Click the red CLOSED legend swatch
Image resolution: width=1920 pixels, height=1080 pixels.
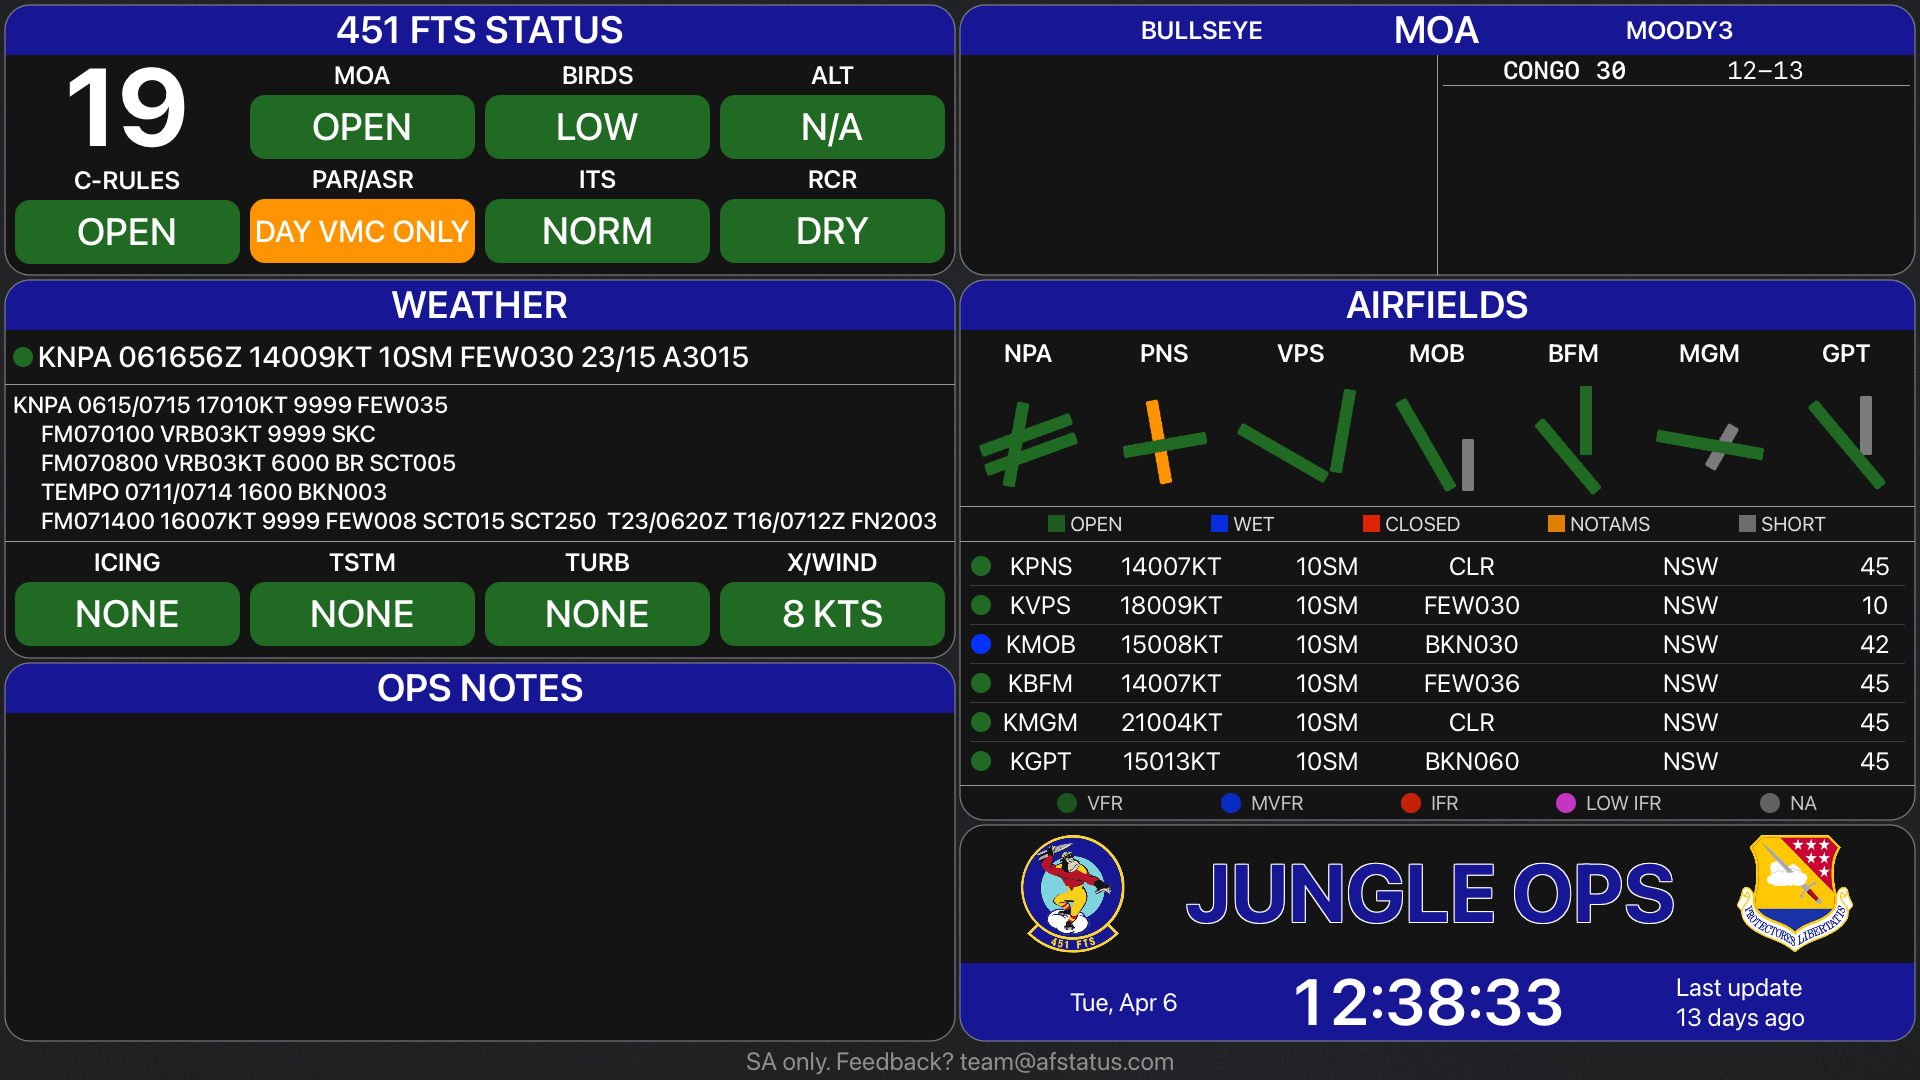1371,524
